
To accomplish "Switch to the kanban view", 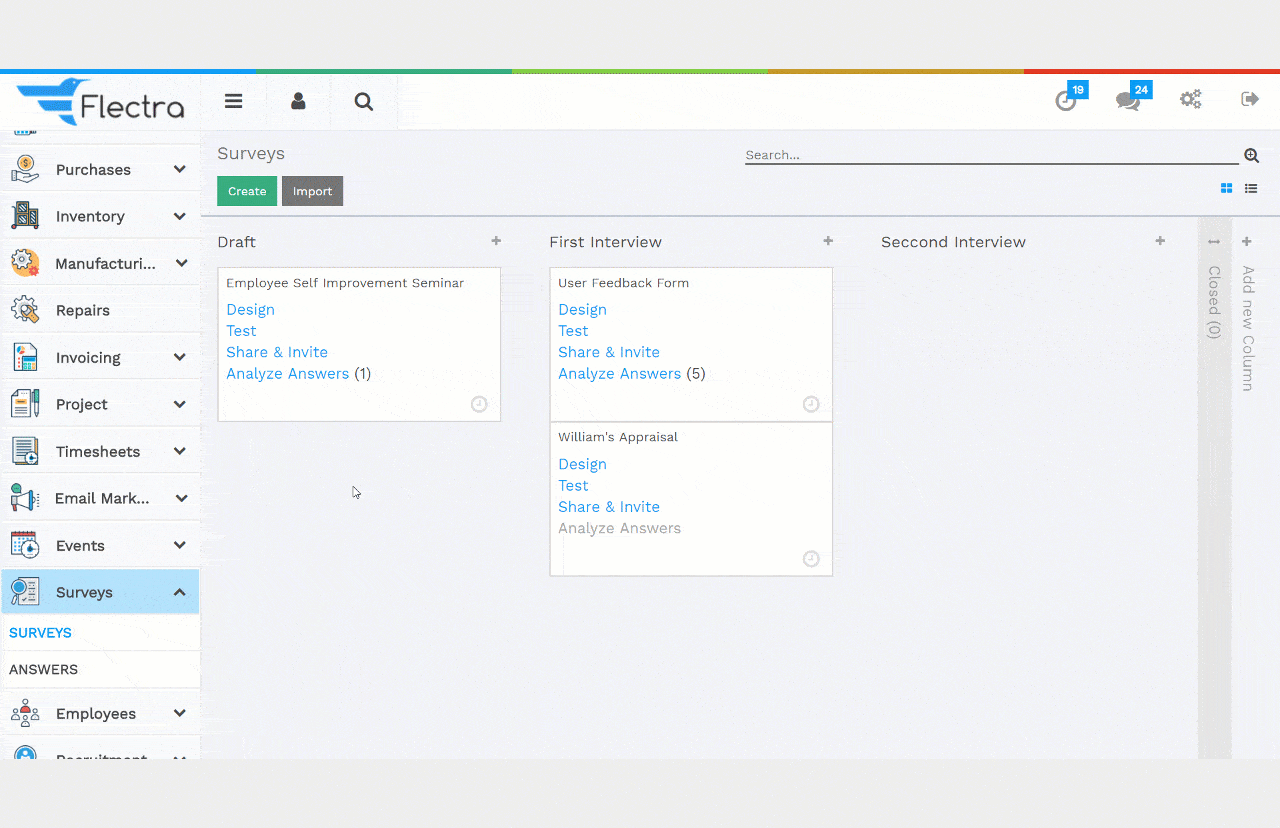I will click(1226, 188).
